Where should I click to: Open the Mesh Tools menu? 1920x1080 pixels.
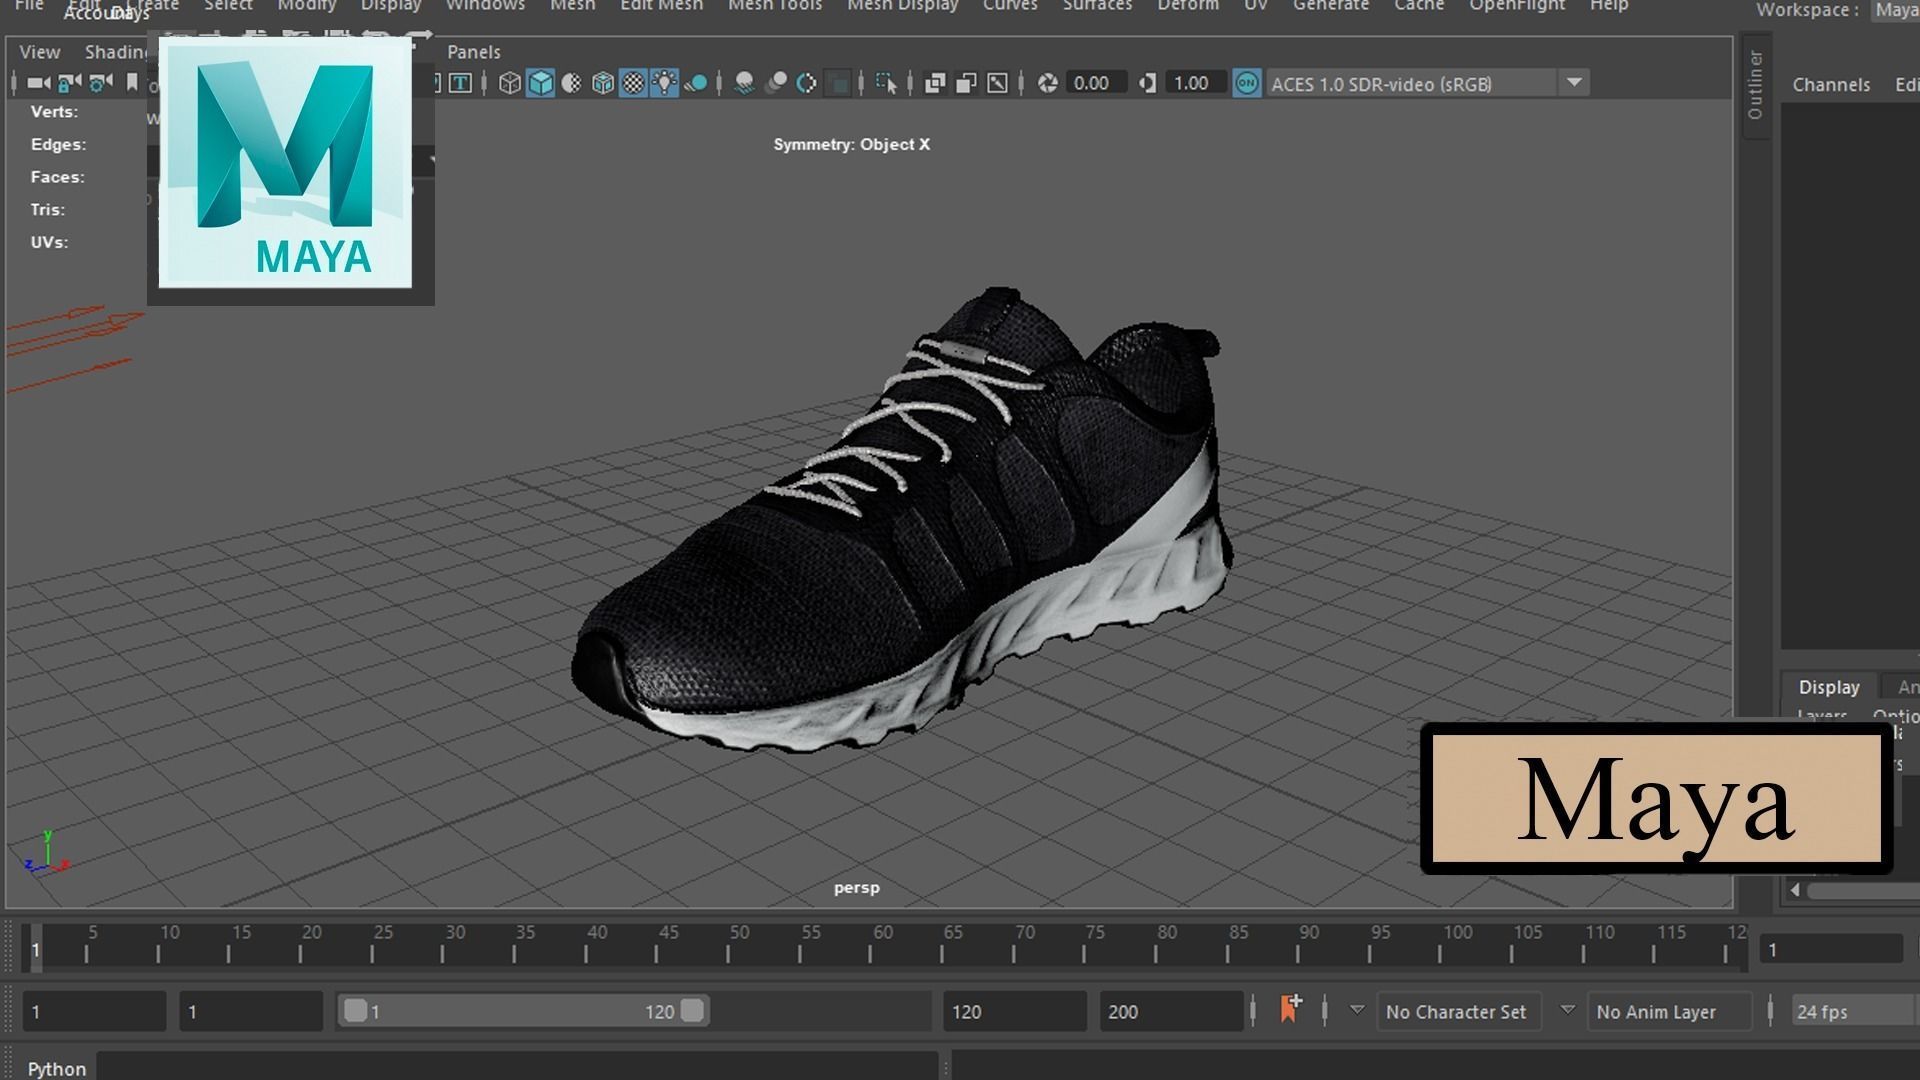(x=775, y=6)
